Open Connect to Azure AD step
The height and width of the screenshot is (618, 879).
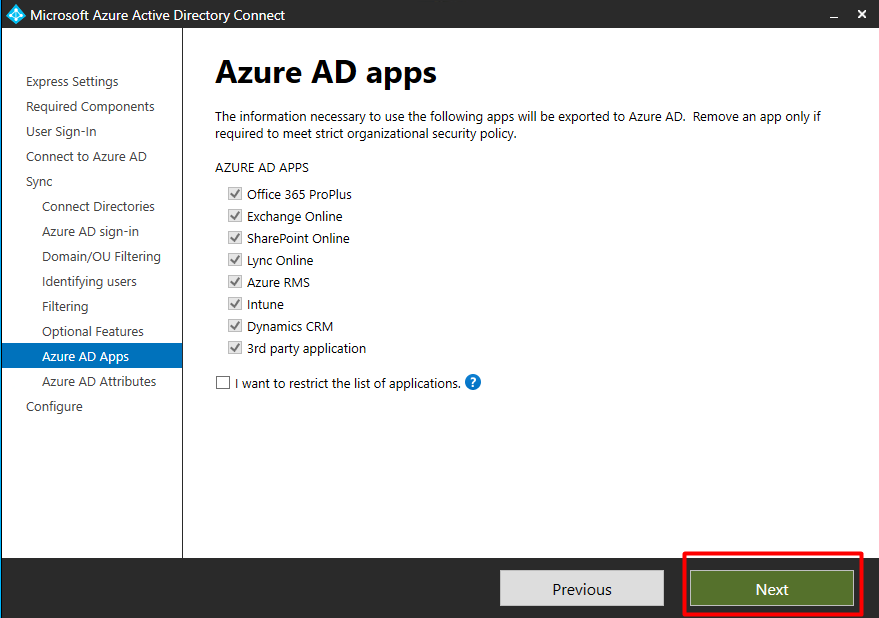pos(86,156)
